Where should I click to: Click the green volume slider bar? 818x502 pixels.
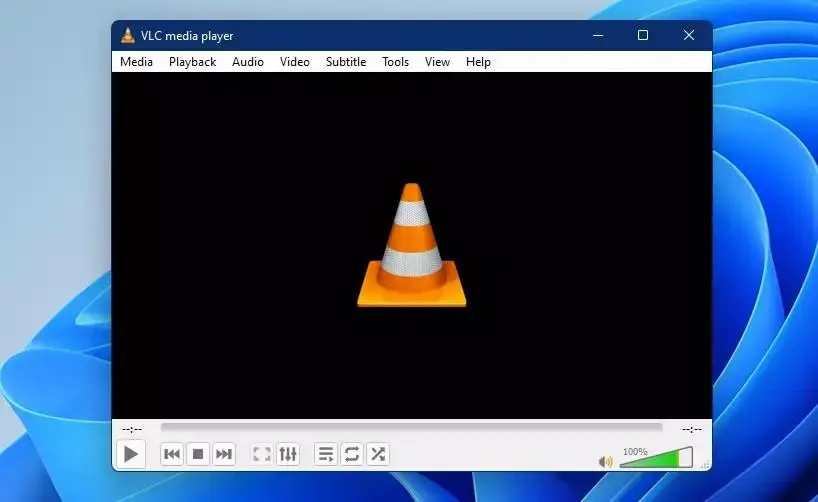click(657, 458)
